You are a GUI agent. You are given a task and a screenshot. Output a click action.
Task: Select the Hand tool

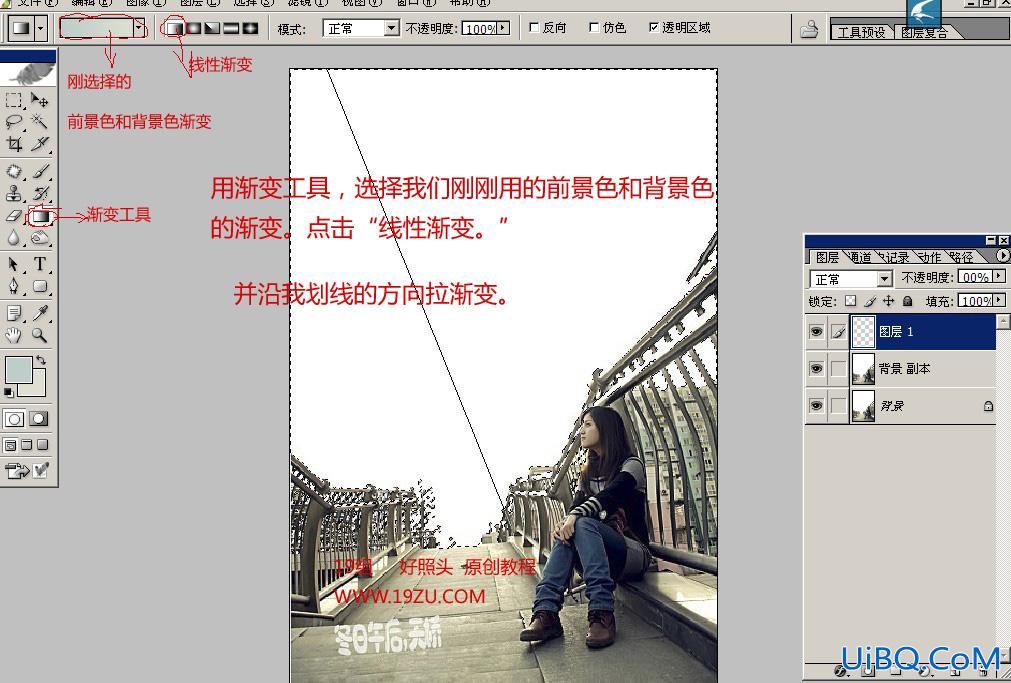tap(14, 335)
